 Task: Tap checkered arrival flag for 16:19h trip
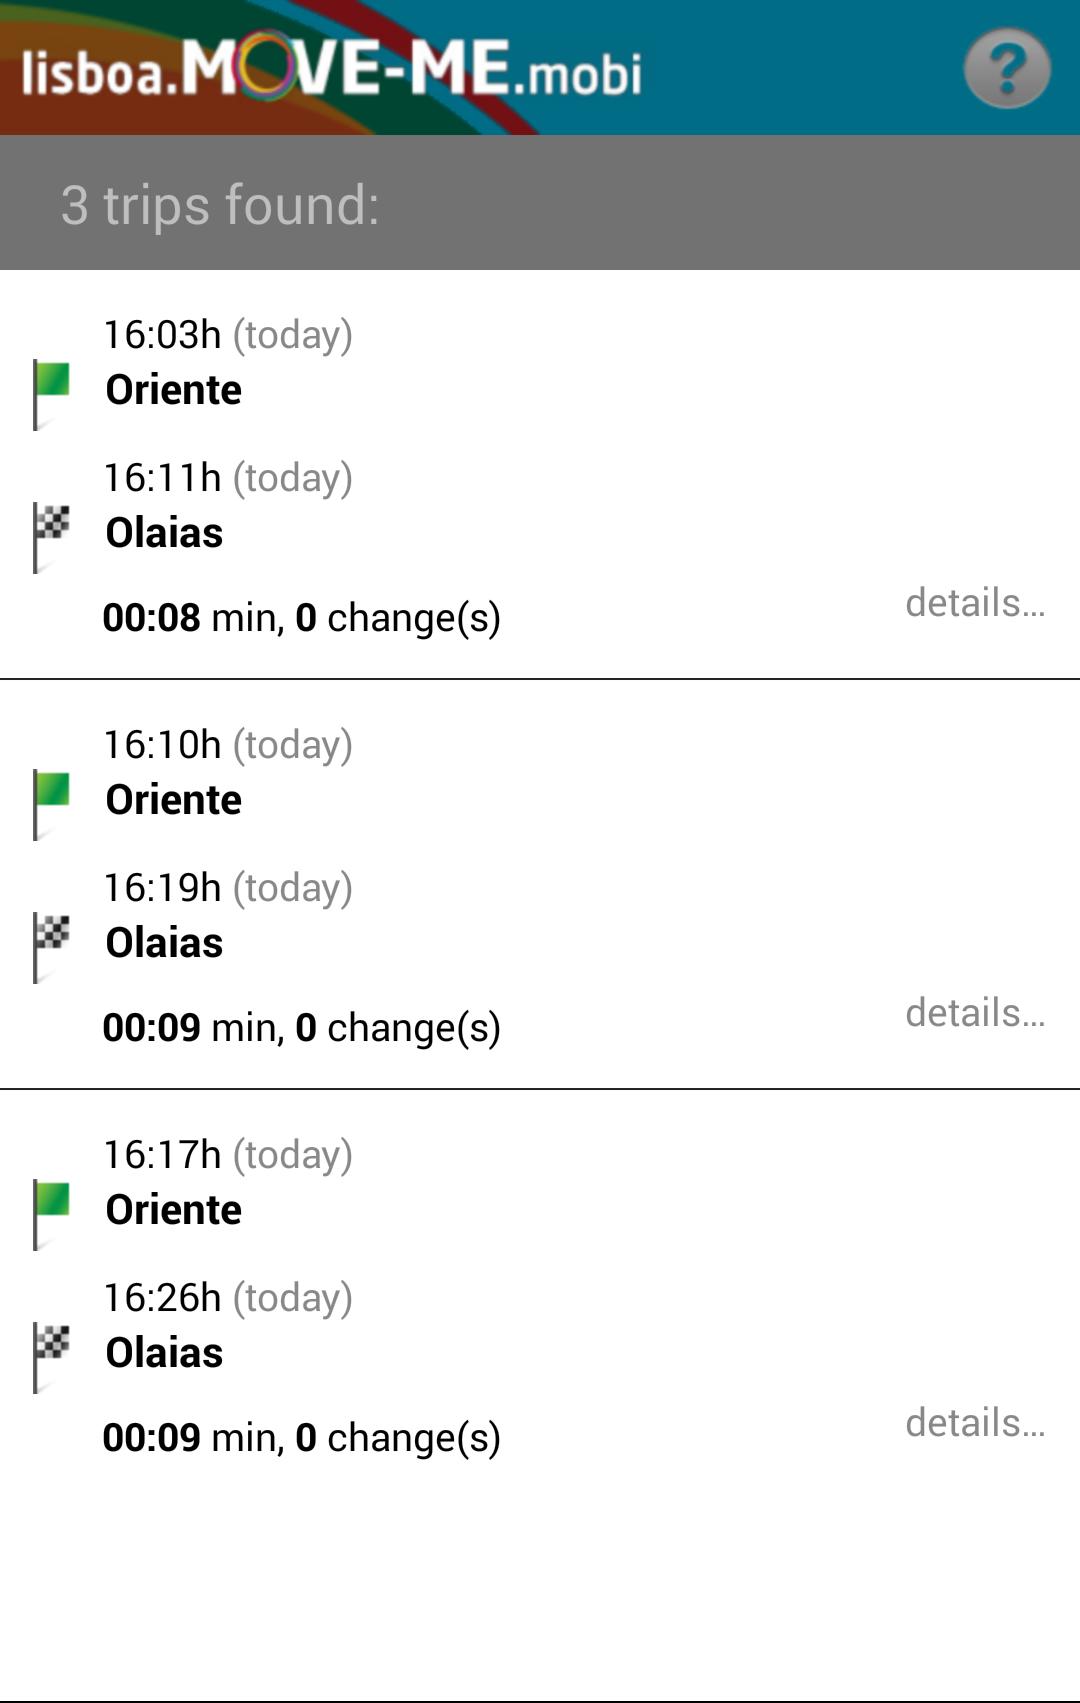52,945
